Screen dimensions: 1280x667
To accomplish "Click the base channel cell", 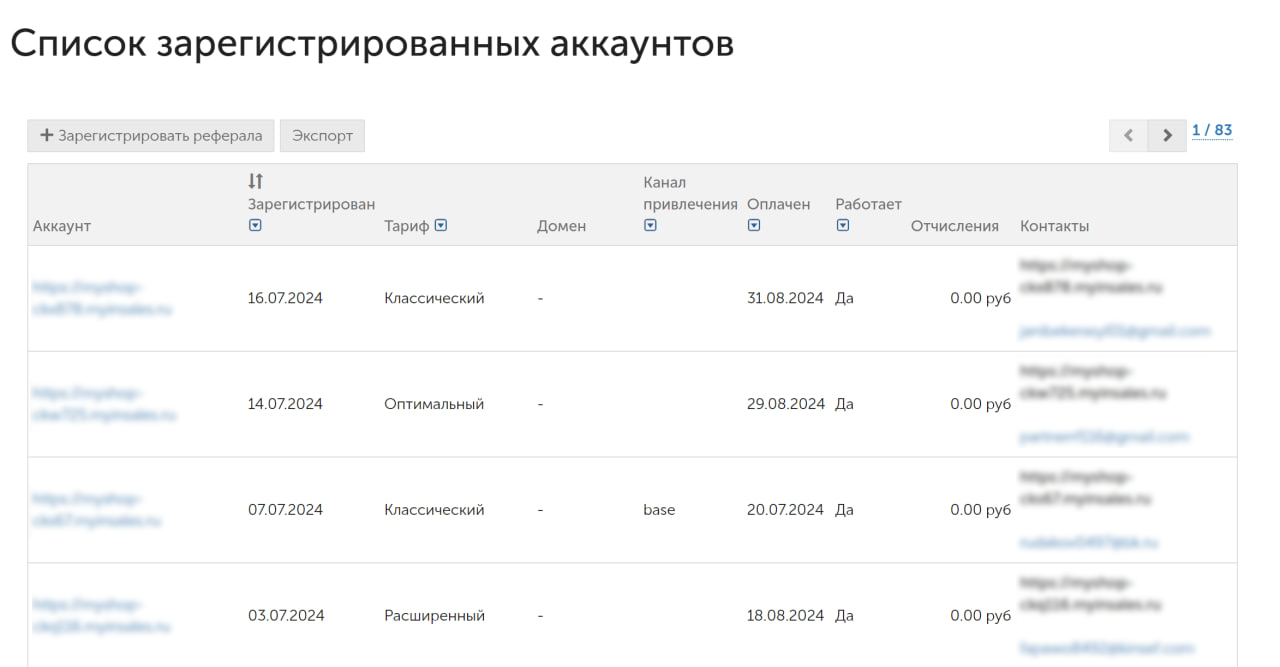I will pos(659,510).
